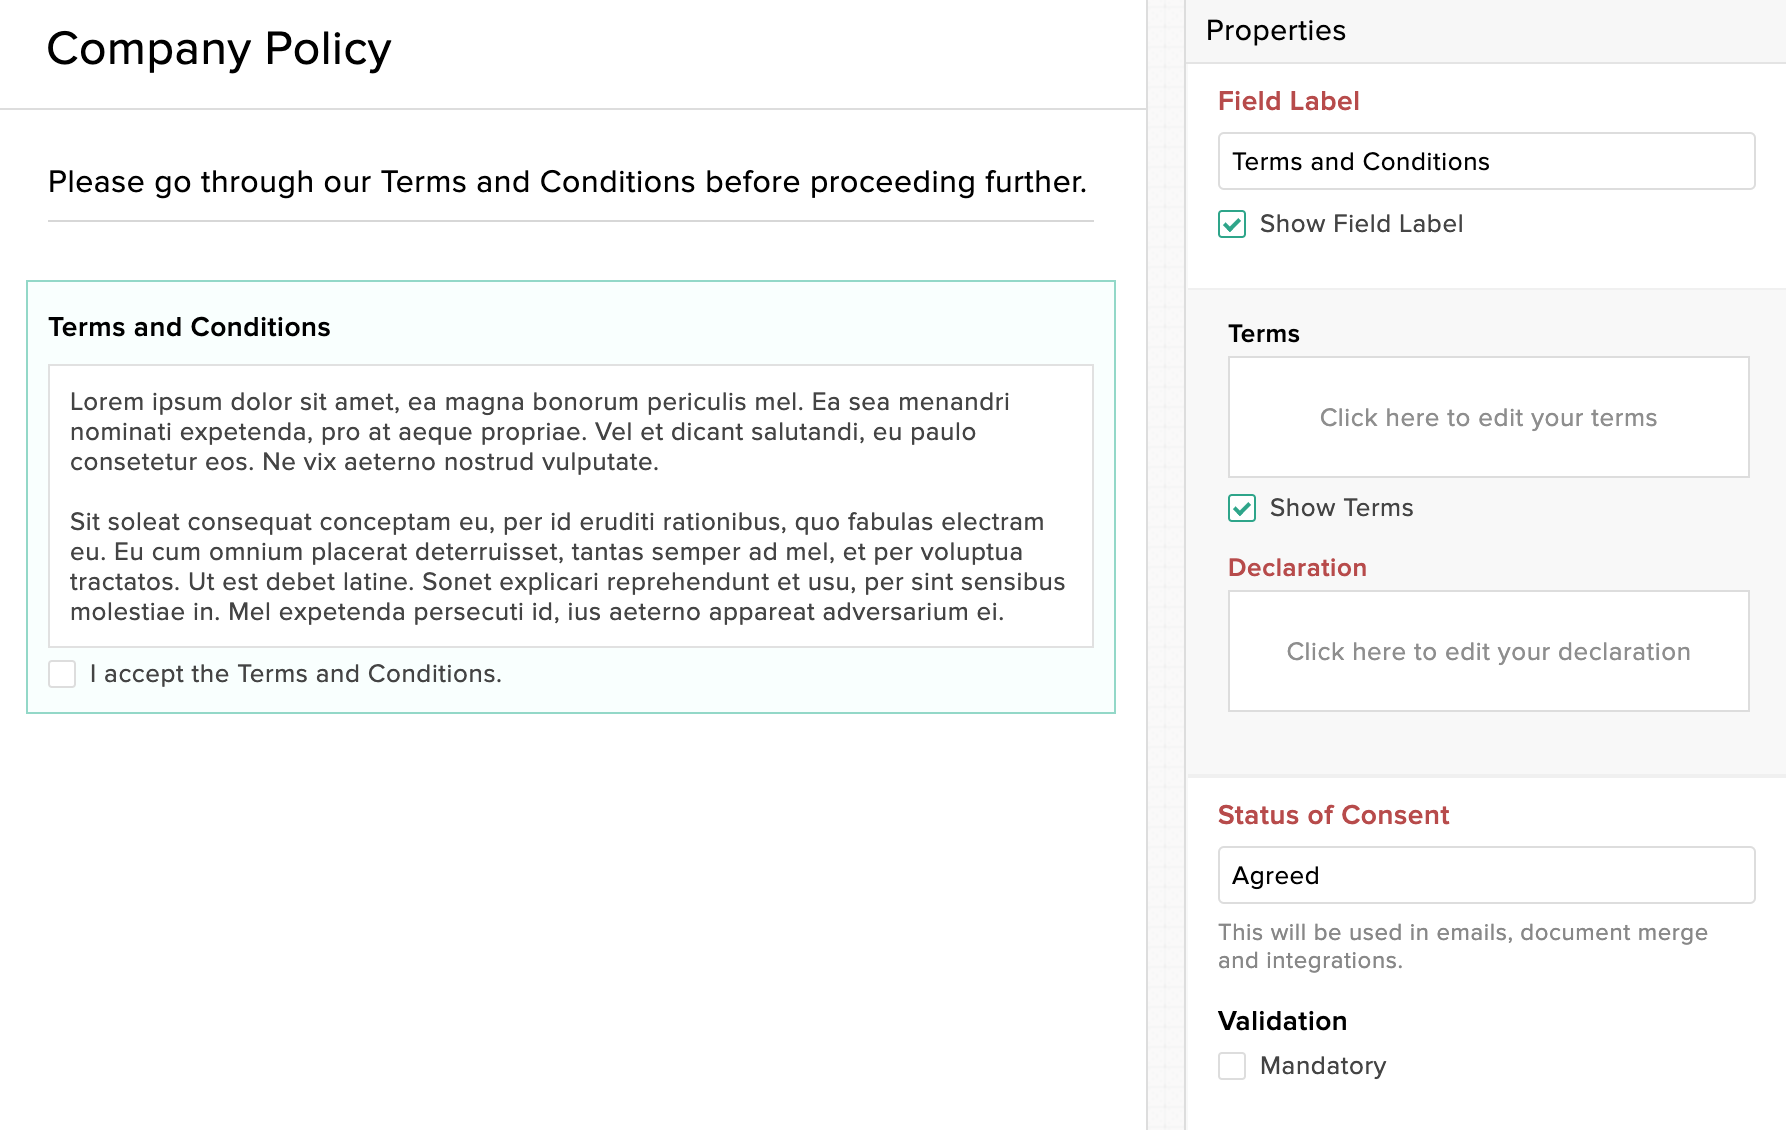Viewport: 1786px width, 1130px height.
Task: Click the Status of Consent heading
Action: (x=1333, y=815)
